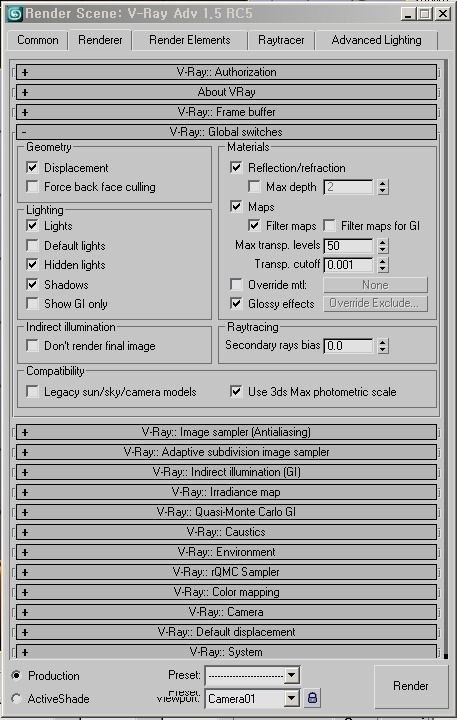Switch to the Render Elements tab
Viewport: 457px width, 720px height.
pyautogui.click(x=190, y=40)
